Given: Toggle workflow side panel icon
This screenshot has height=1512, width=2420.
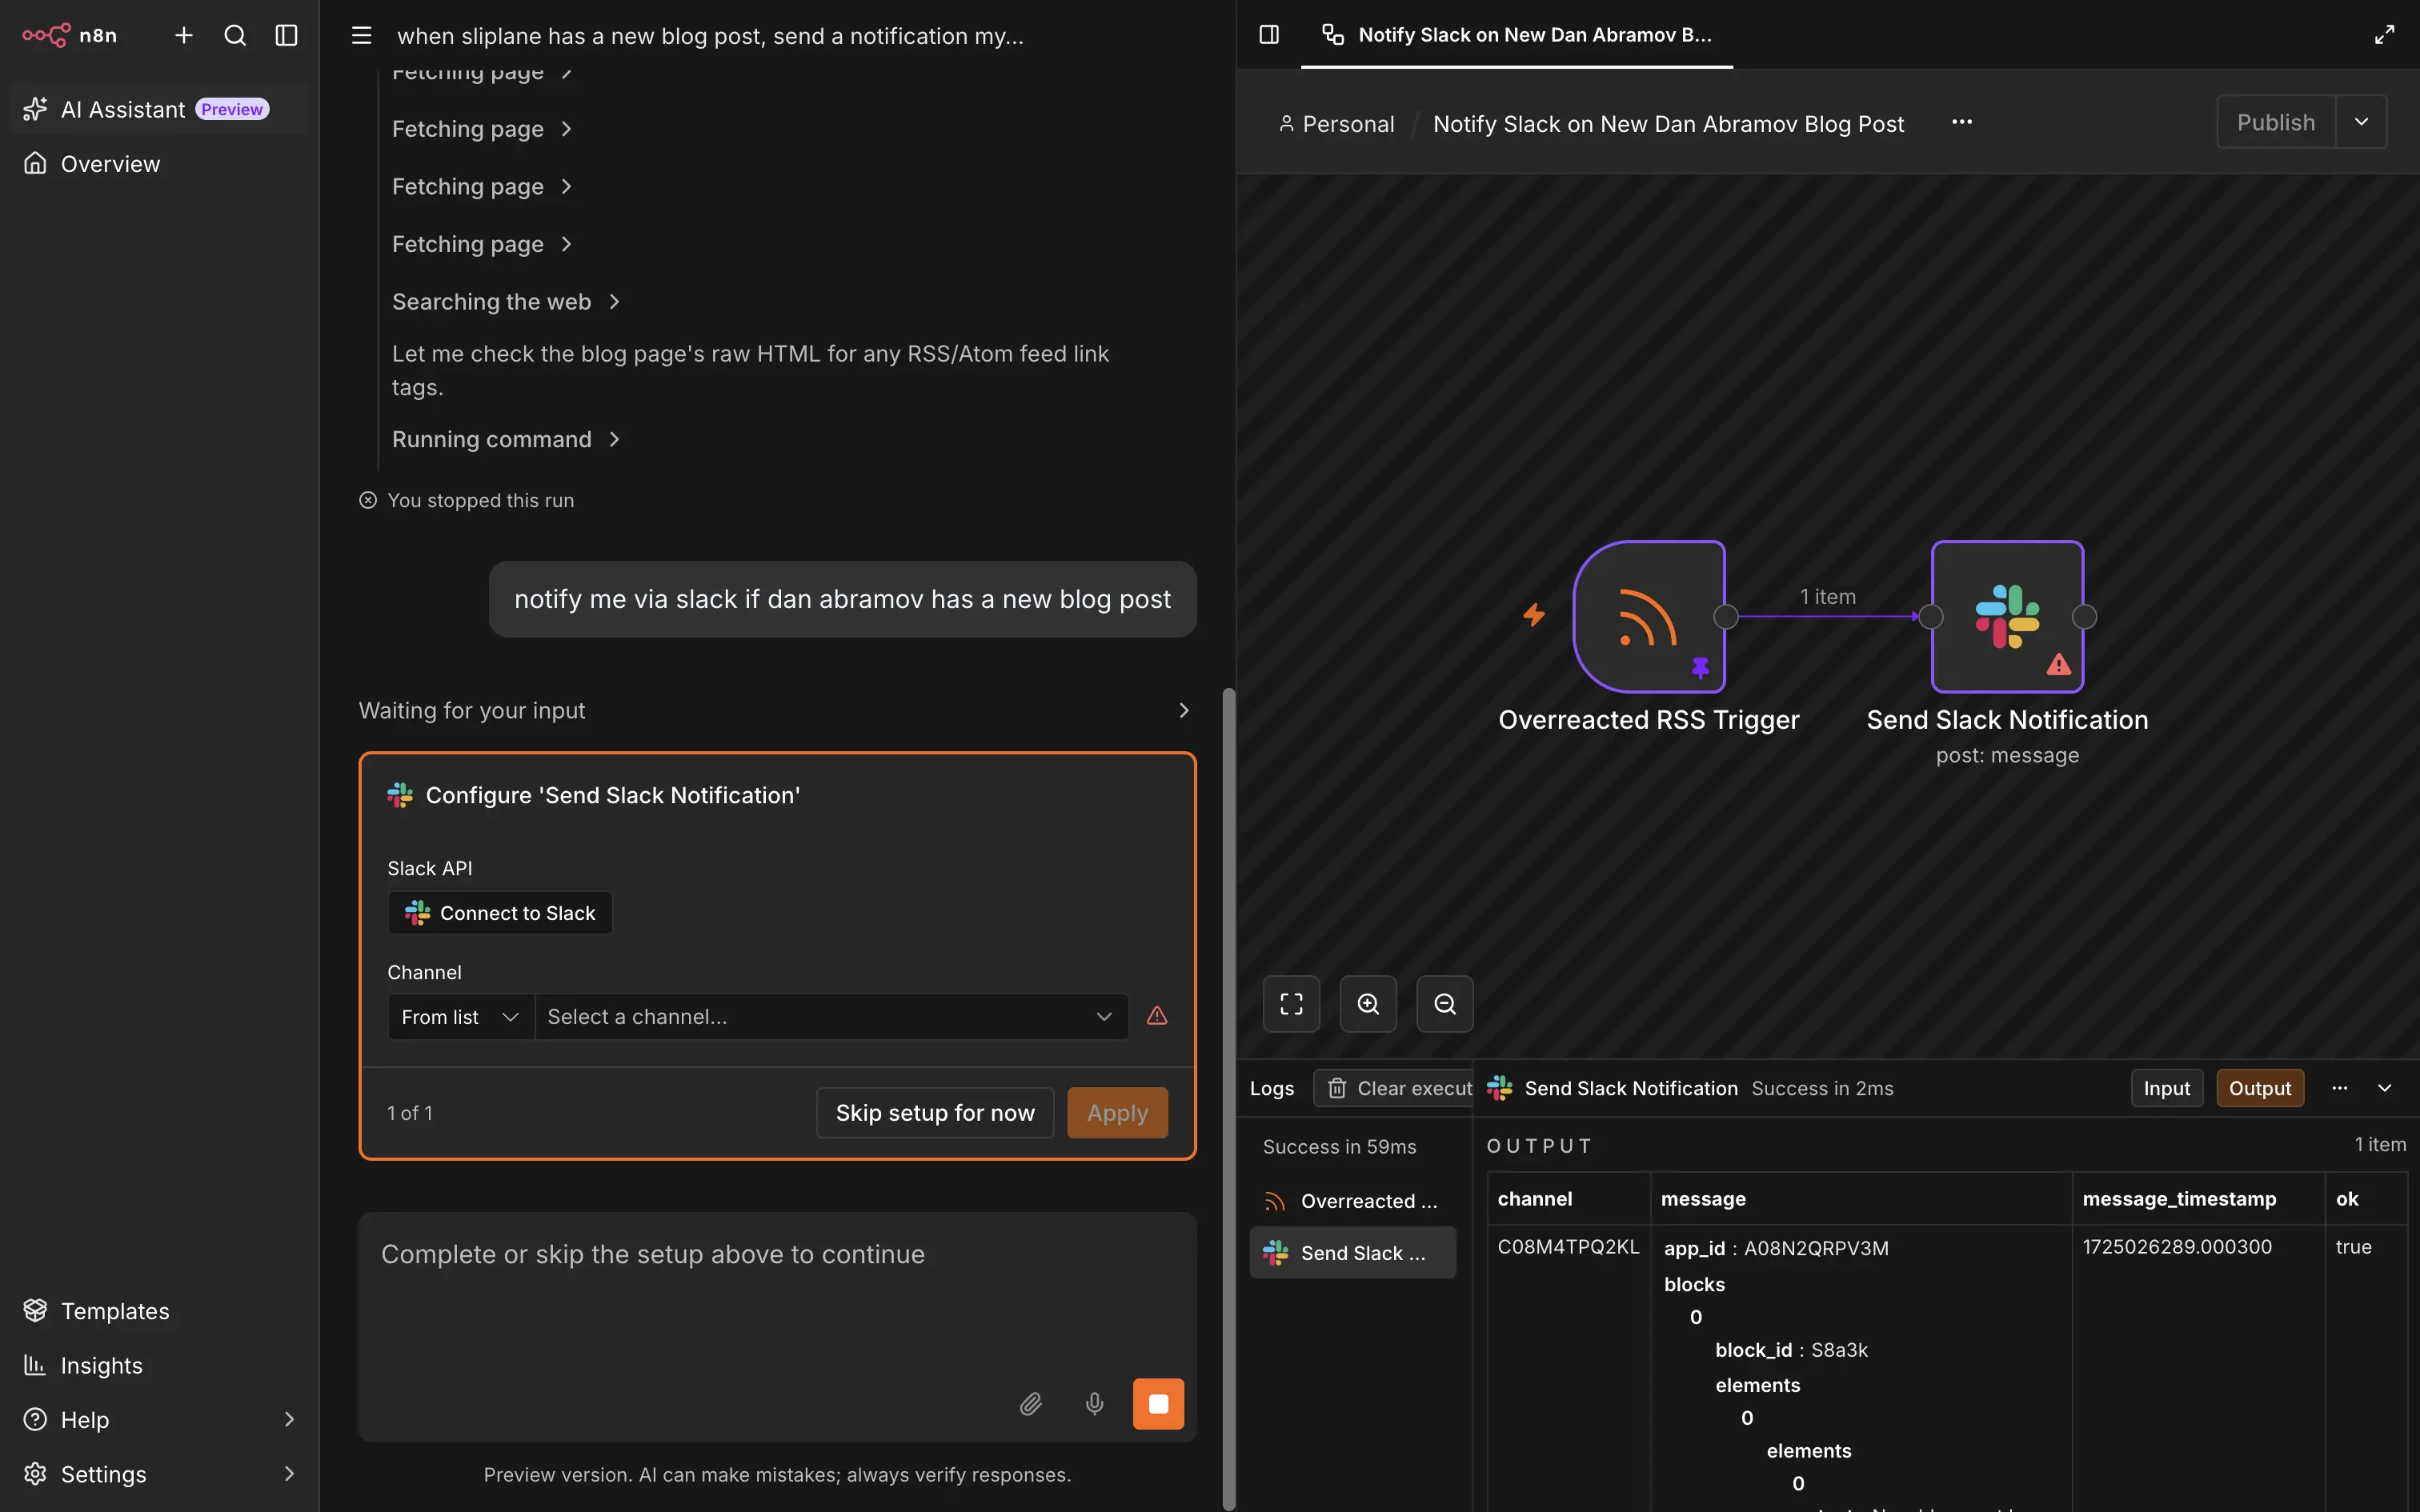Looking at the screenshot, I should coord(1269,35).
